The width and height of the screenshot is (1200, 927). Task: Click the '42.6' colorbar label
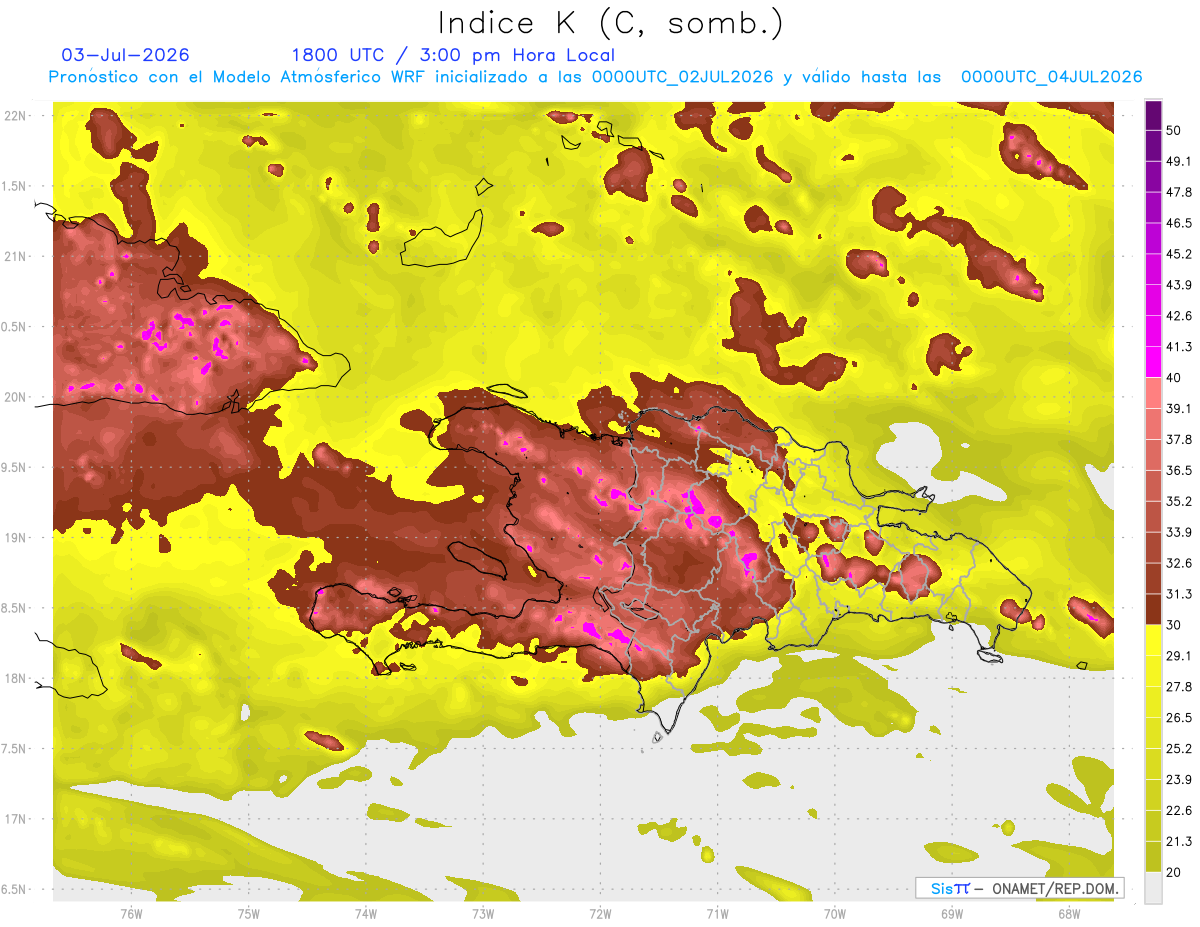[1179, 316]
